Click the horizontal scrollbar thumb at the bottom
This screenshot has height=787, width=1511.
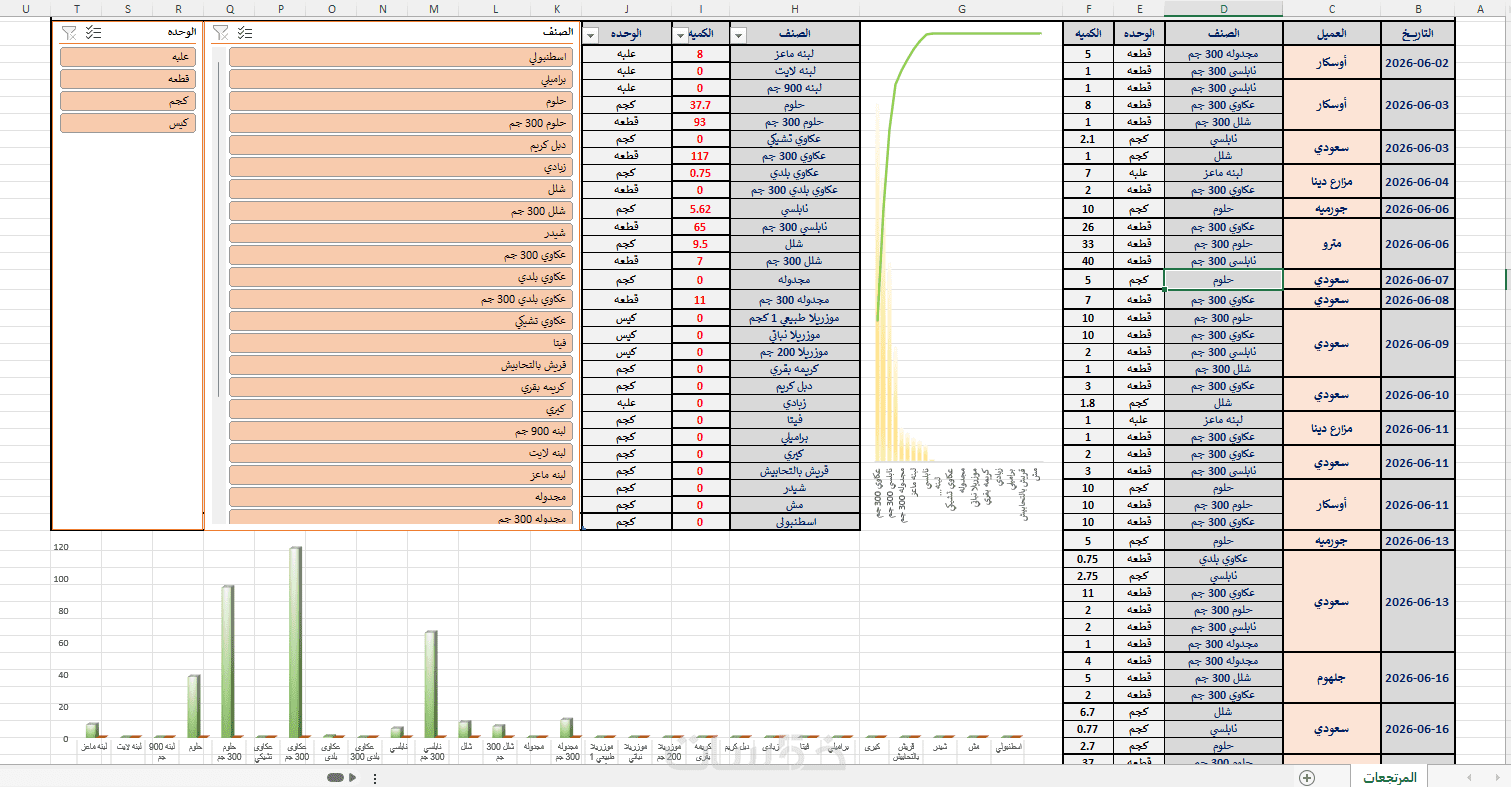click(x=335, y=777)
